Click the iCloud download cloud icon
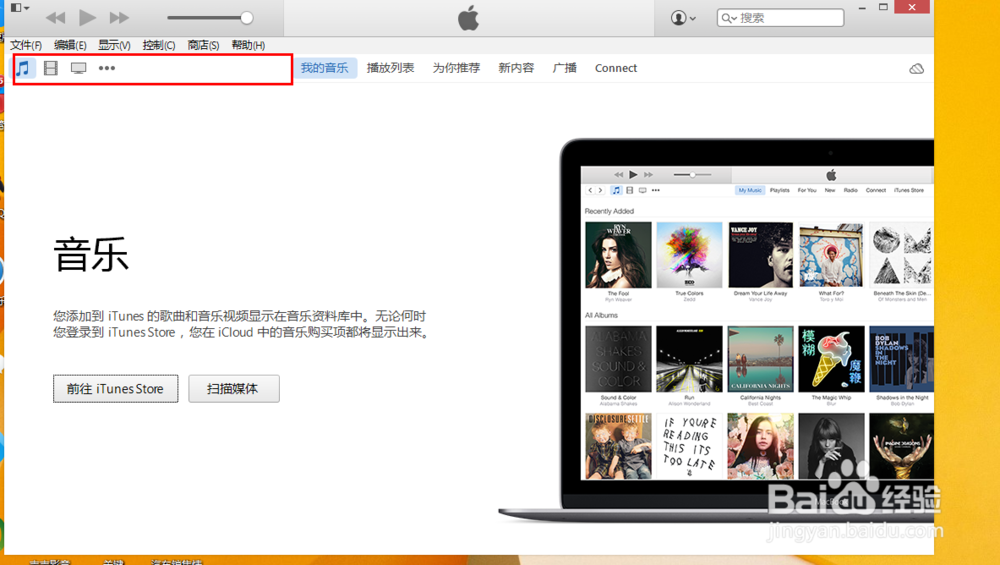Image resolution: width=1000 pixels, height=565 pixels. [x=916, y=68]
